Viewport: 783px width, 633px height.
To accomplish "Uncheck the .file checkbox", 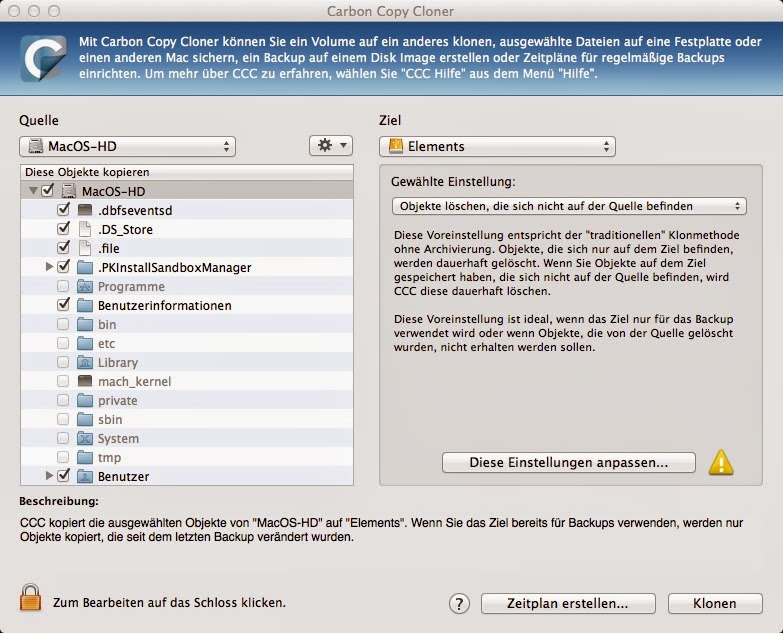I will pos(63,248).
